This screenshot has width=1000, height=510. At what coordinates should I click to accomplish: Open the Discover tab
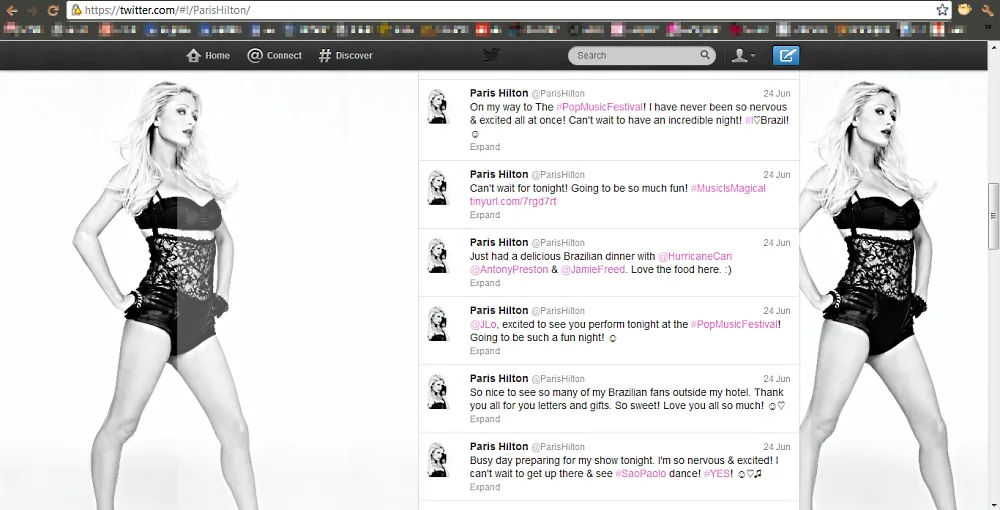(346, 55)
